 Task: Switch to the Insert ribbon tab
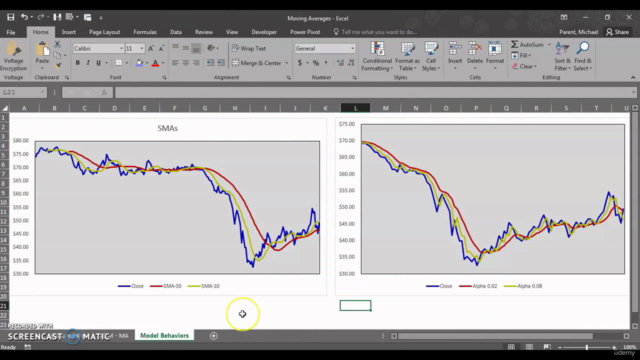click(x=69, y=32)
